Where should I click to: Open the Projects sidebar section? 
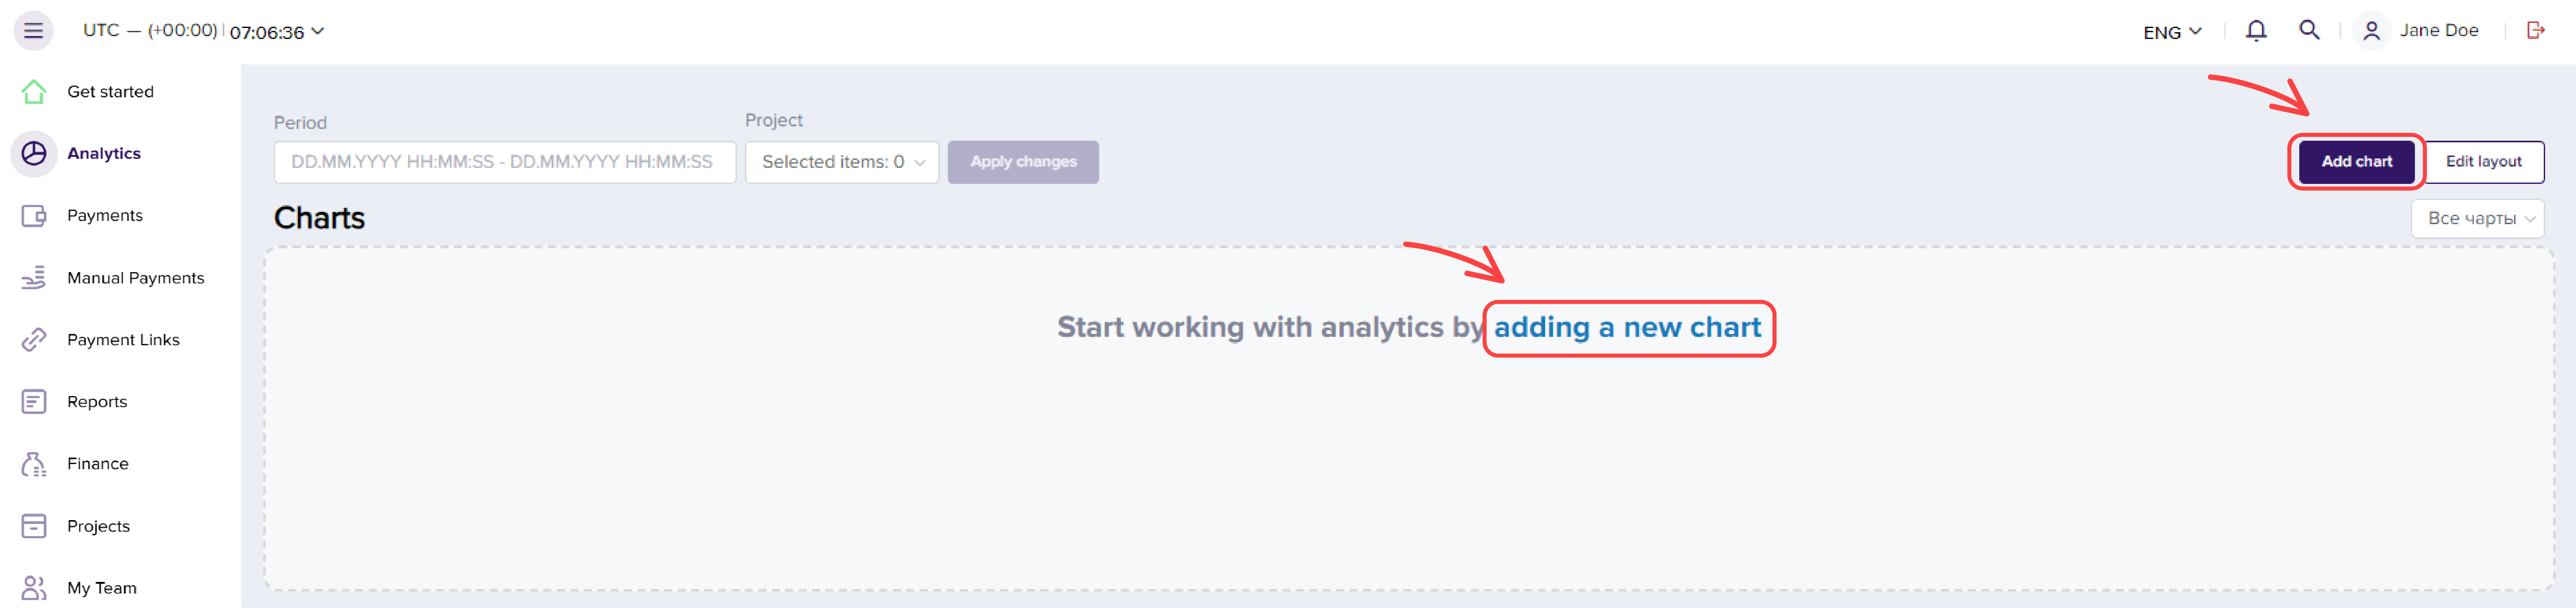click(98, 526)
